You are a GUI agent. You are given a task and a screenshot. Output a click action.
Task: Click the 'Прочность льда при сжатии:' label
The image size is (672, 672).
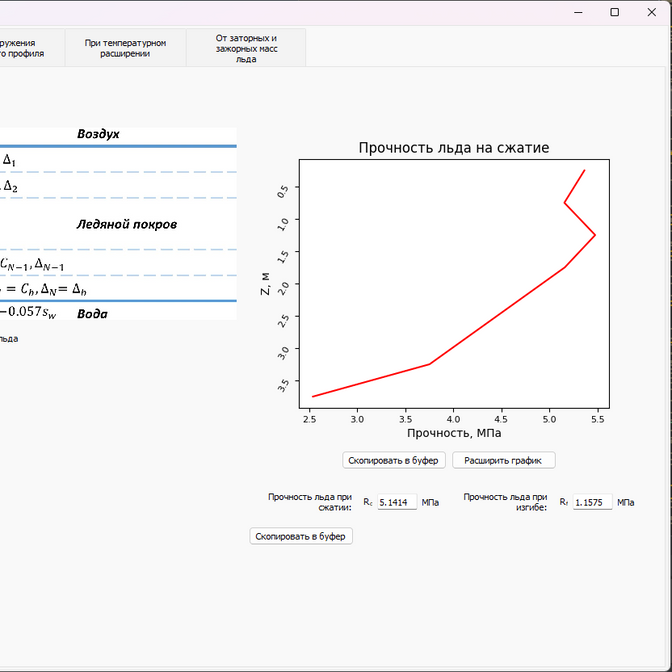click(310, 502)
